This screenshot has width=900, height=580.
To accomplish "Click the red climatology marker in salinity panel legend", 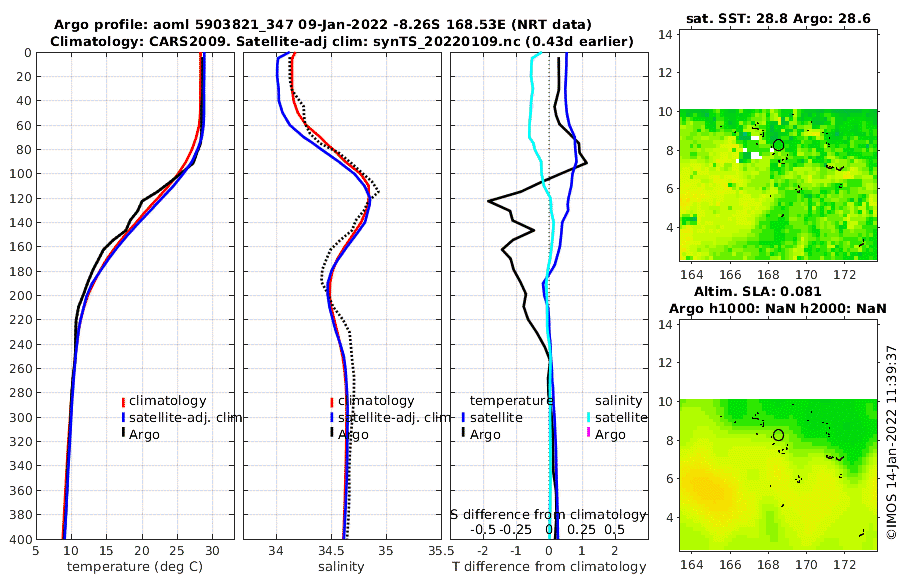I will [x=332, y=402].
